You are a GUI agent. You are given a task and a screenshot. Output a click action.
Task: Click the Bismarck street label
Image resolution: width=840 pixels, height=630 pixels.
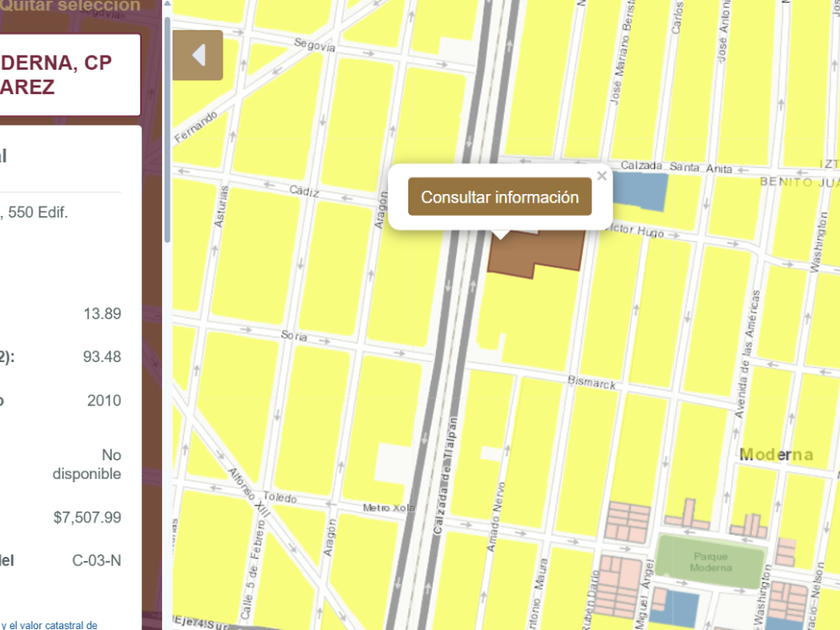click(x=591, y=383)
